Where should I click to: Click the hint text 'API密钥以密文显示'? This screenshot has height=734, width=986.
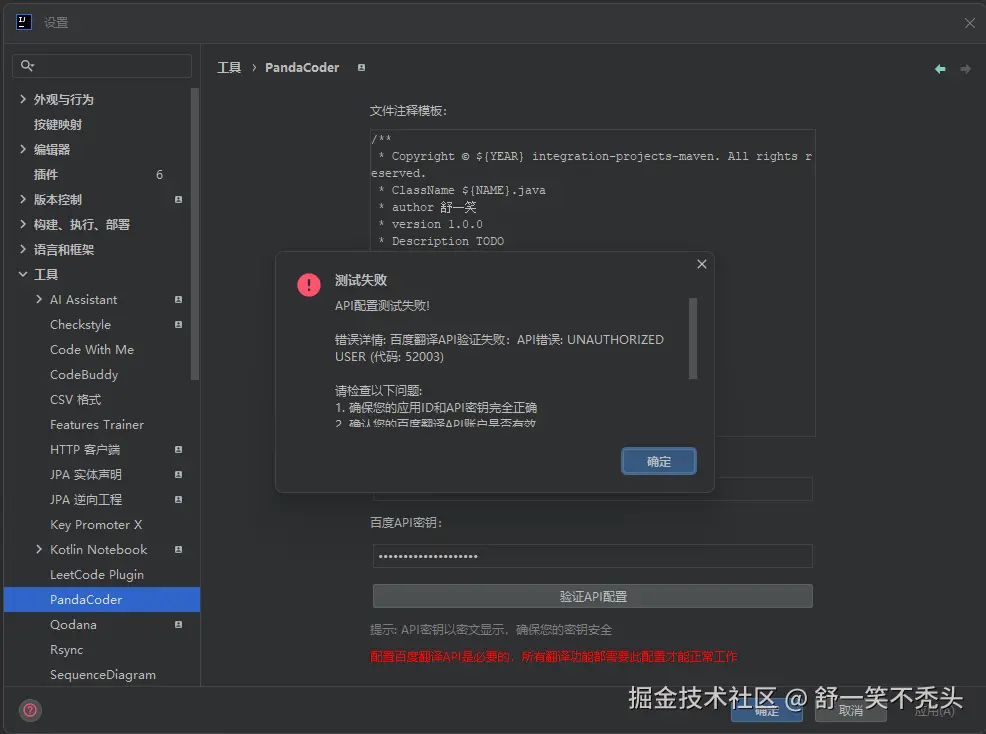[x=455, y=630]
